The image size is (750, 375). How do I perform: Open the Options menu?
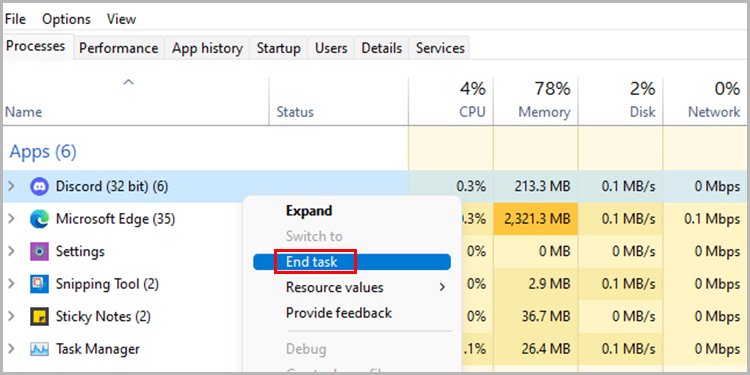[x=66, y=19]
